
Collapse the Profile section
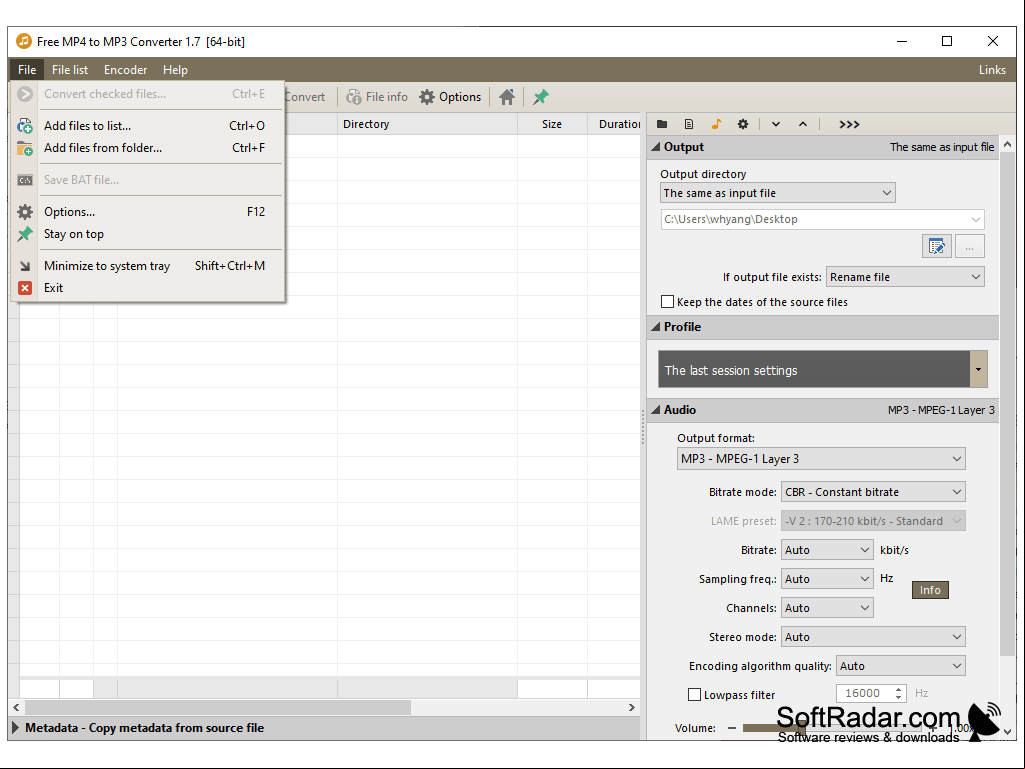(x=656, y=327)
